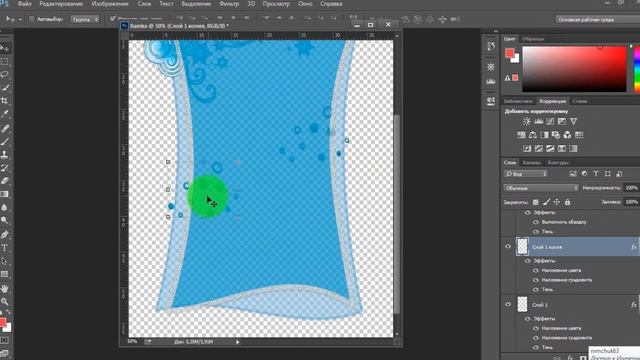Select the Hand tool
Image resolution: width=640 pixels, height=360 pixels.
tap(4, 289)
